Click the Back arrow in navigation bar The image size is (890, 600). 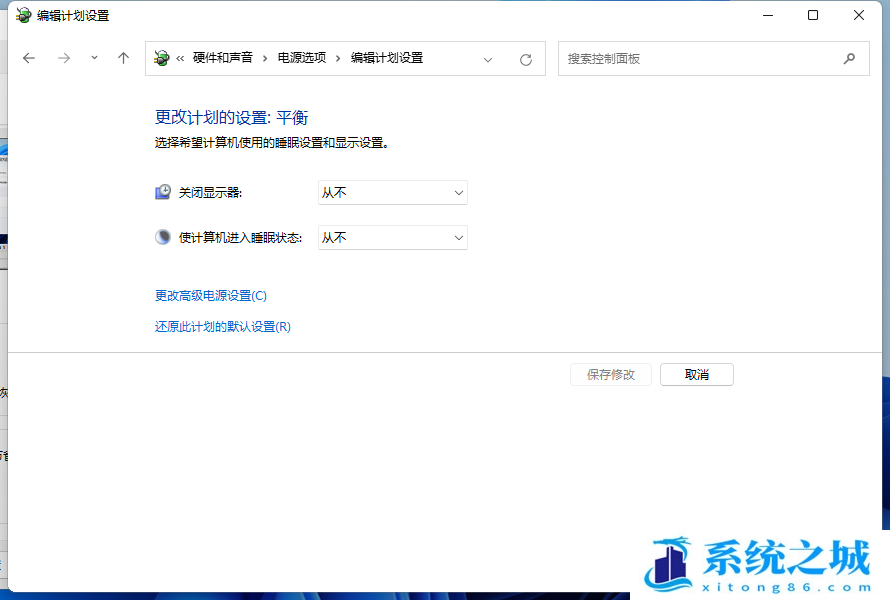pyautogui.click(x=29, y=58)
